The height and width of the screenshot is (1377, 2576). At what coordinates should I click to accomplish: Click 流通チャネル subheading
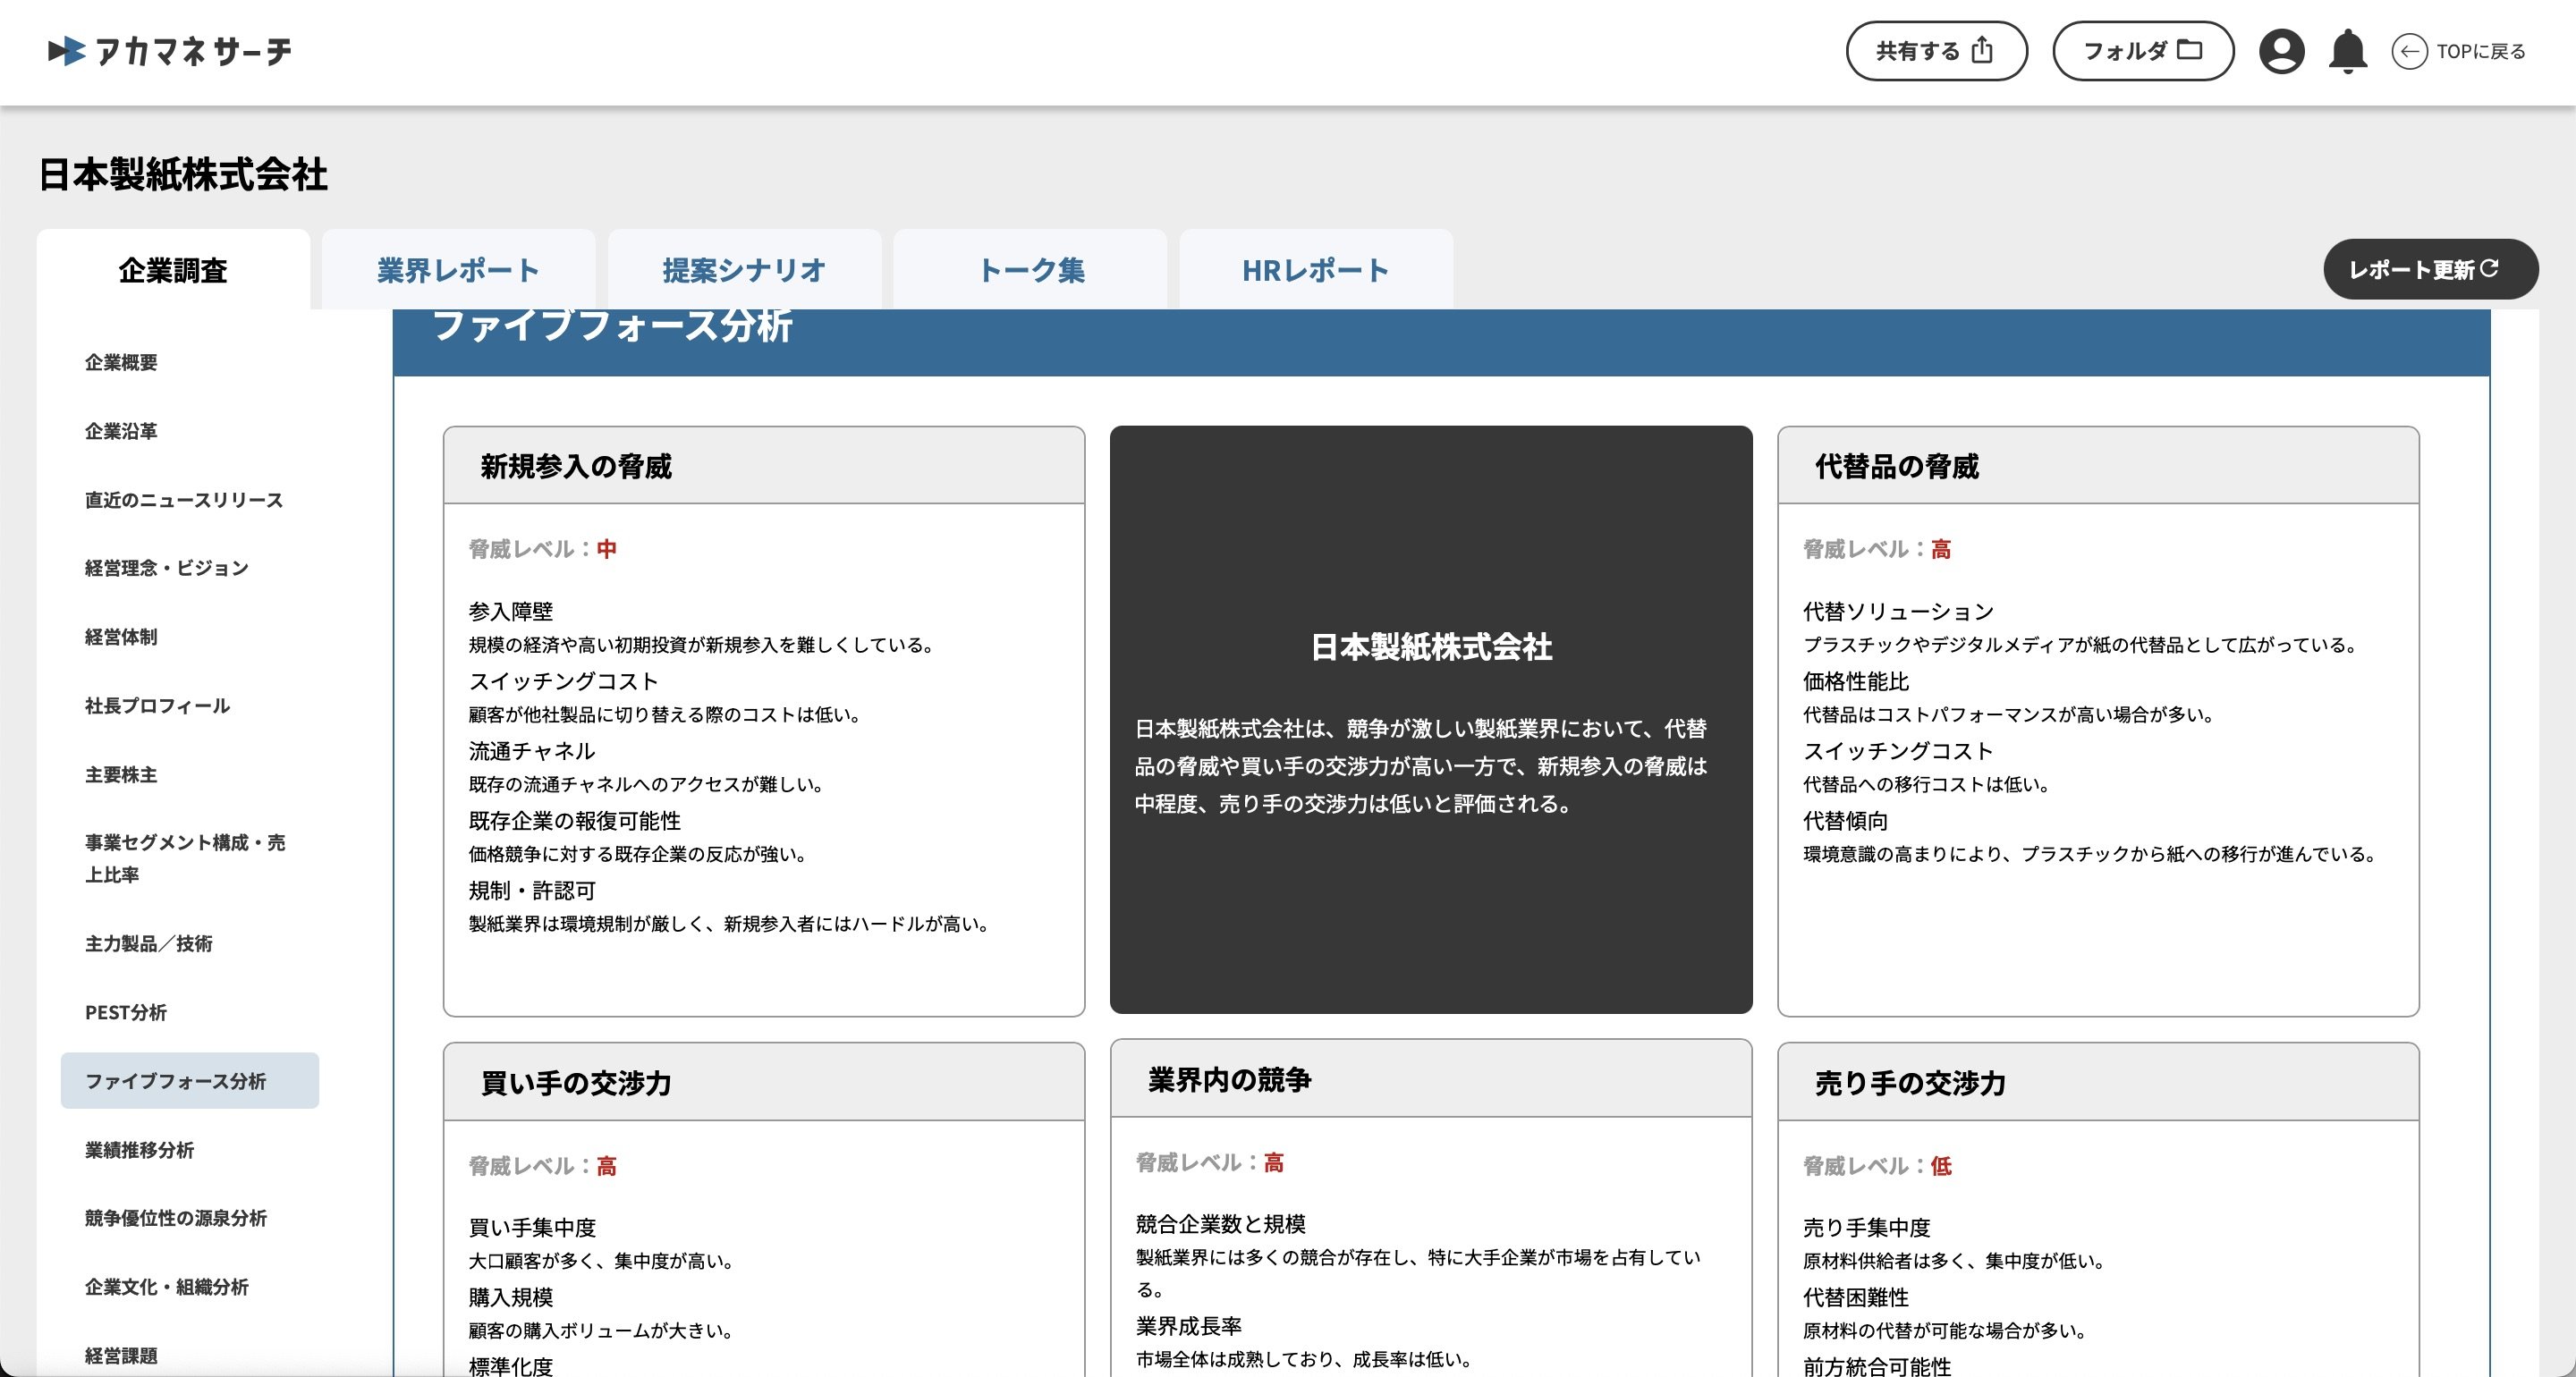tap(532, 751)
